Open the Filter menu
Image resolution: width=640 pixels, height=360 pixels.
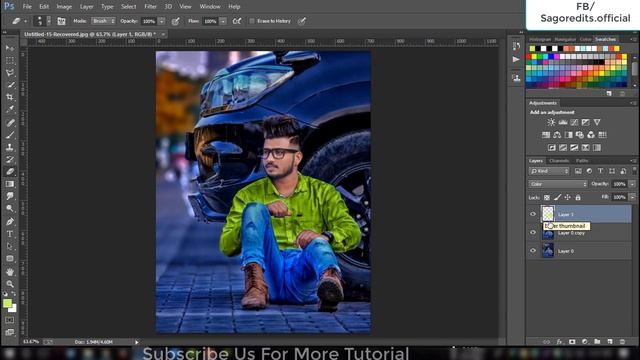coord(150,7)
